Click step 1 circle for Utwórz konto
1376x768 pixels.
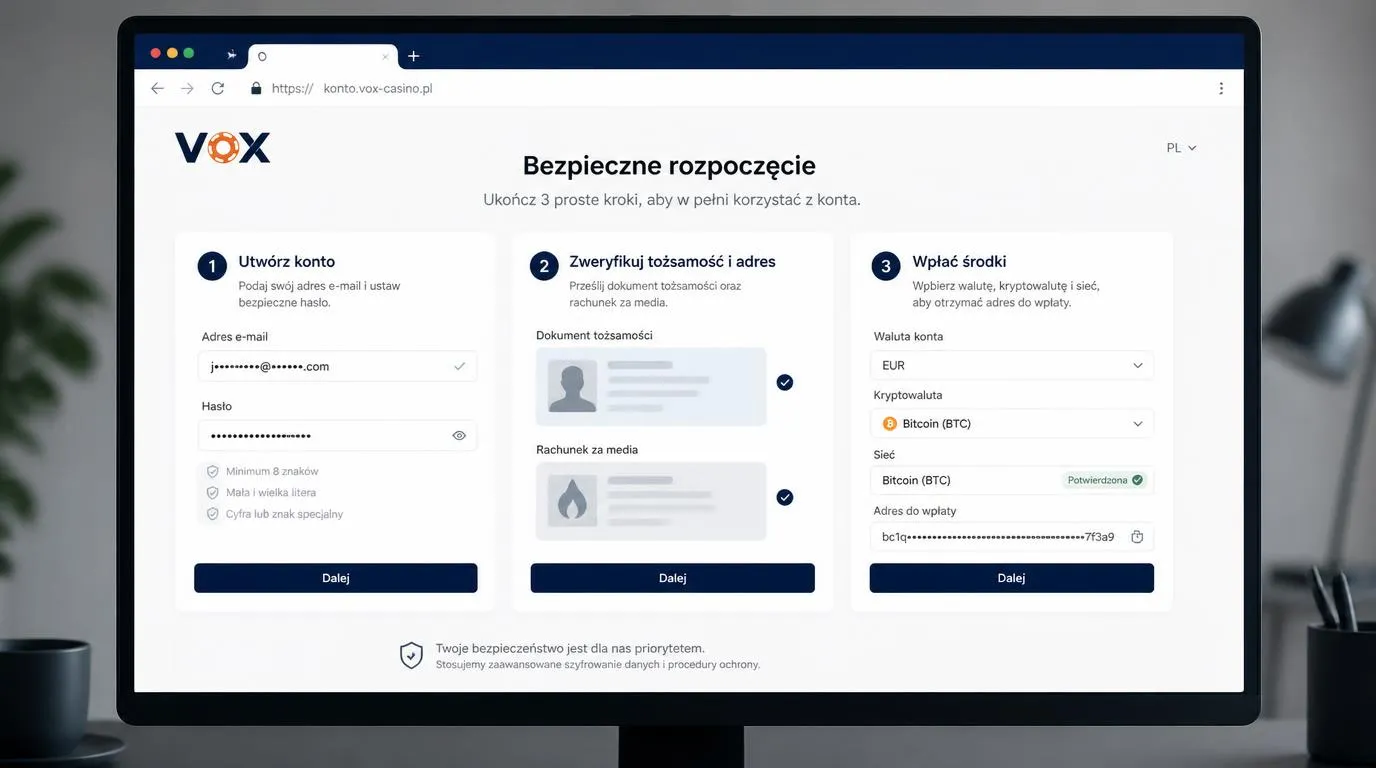click(212, 266)
